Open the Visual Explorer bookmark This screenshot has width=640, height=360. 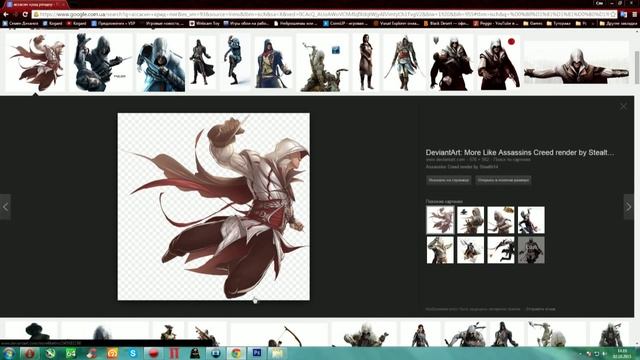pos(396,24)
